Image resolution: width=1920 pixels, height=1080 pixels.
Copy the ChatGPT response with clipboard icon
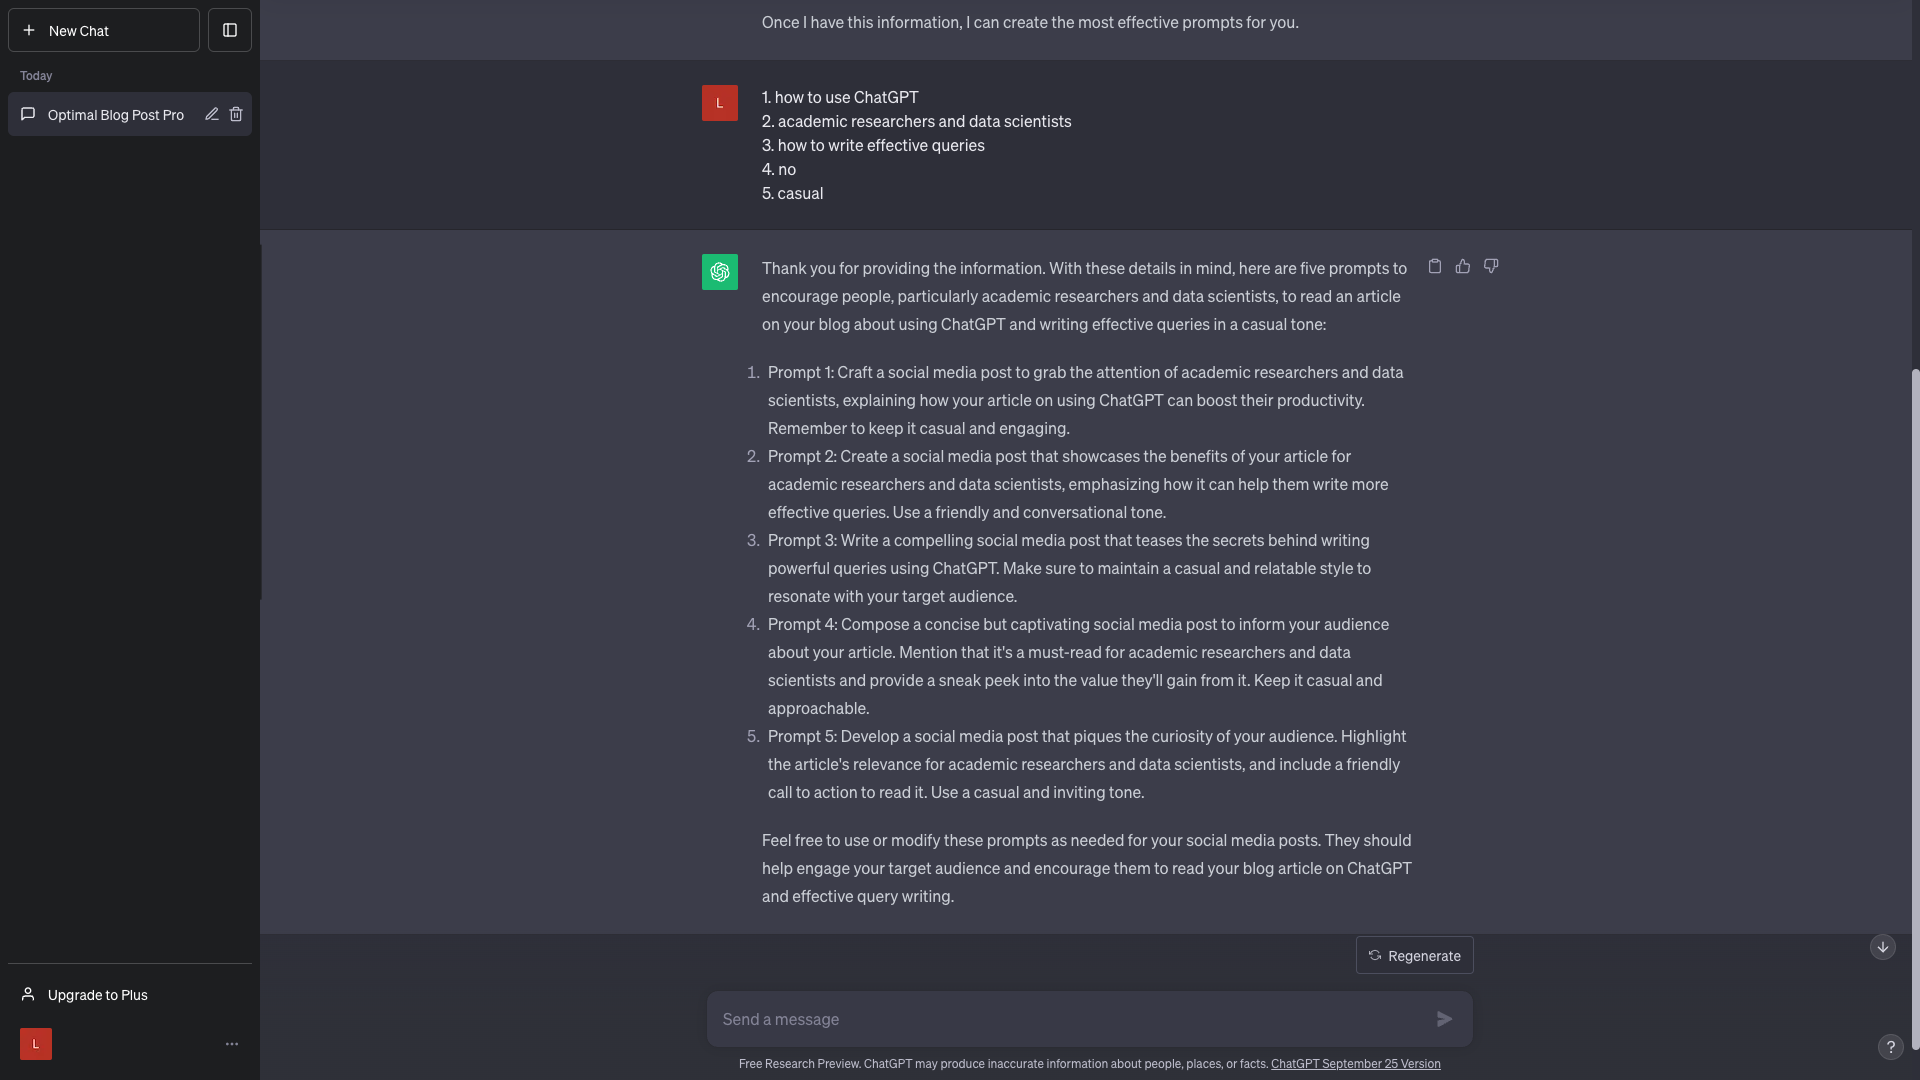[x=1435, y=266]
